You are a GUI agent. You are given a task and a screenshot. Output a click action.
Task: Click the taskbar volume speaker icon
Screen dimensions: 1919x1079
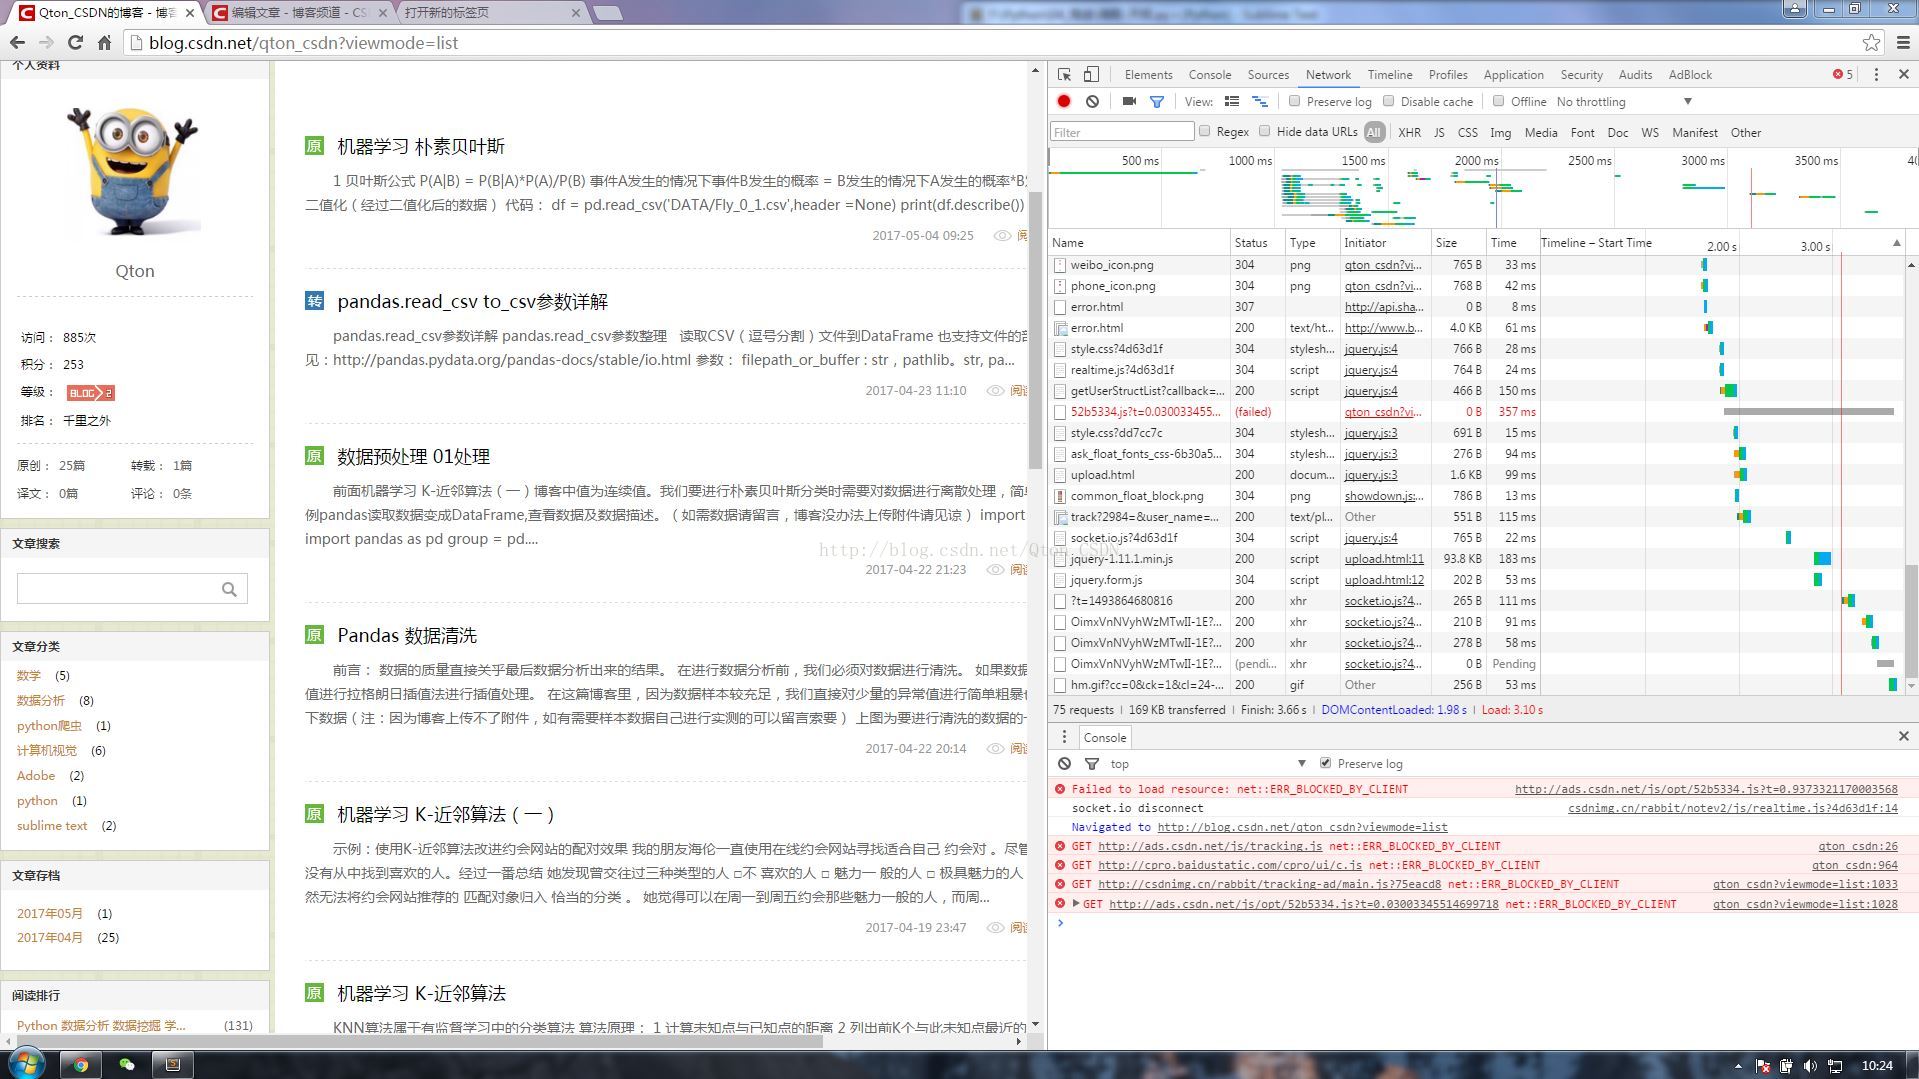pyautogui.click(x=1810, y=1066)
